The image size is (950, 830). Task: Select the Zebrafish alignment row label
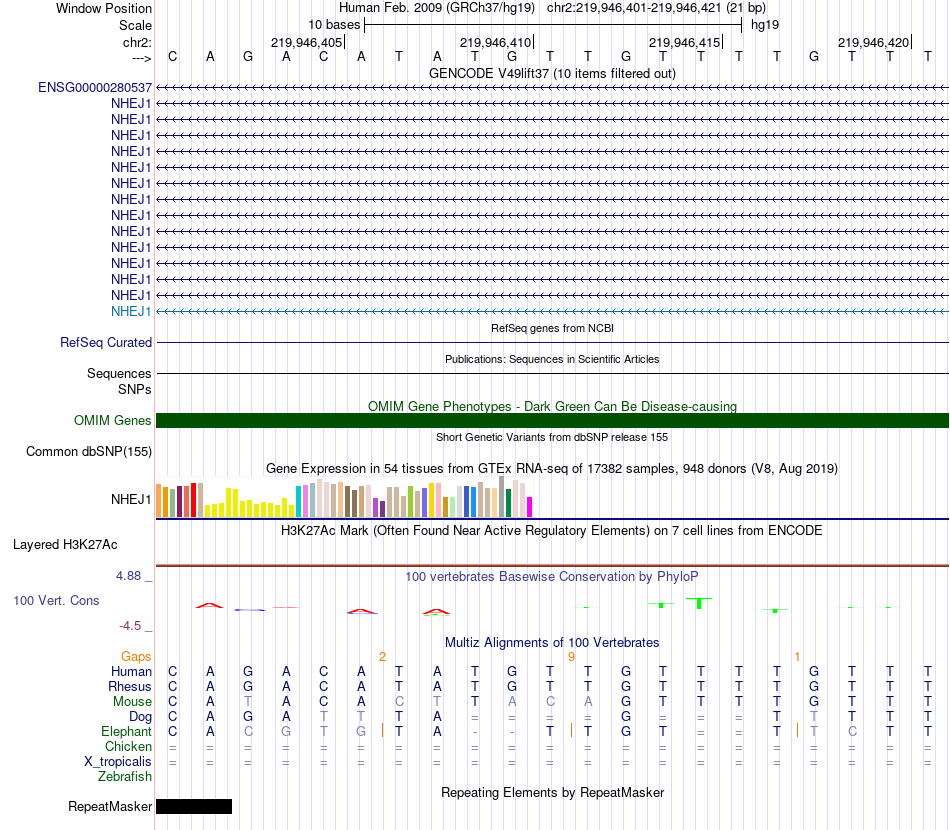point(125,777)
